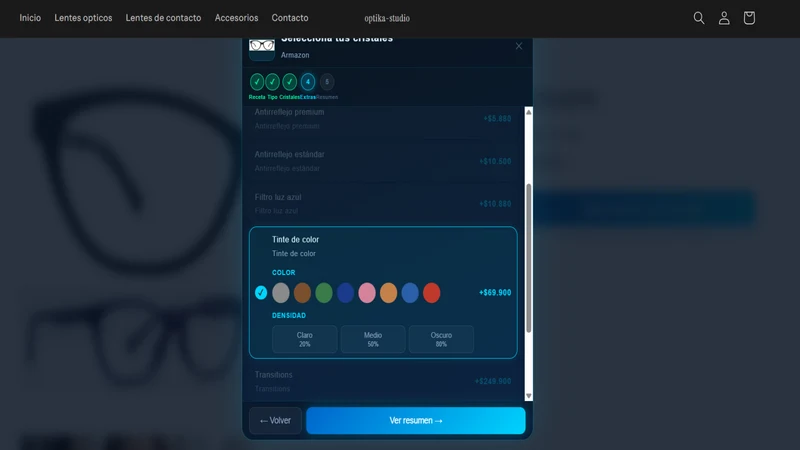800x450 pixels.
Task: Click Ver resumen button
Action: 416,420
